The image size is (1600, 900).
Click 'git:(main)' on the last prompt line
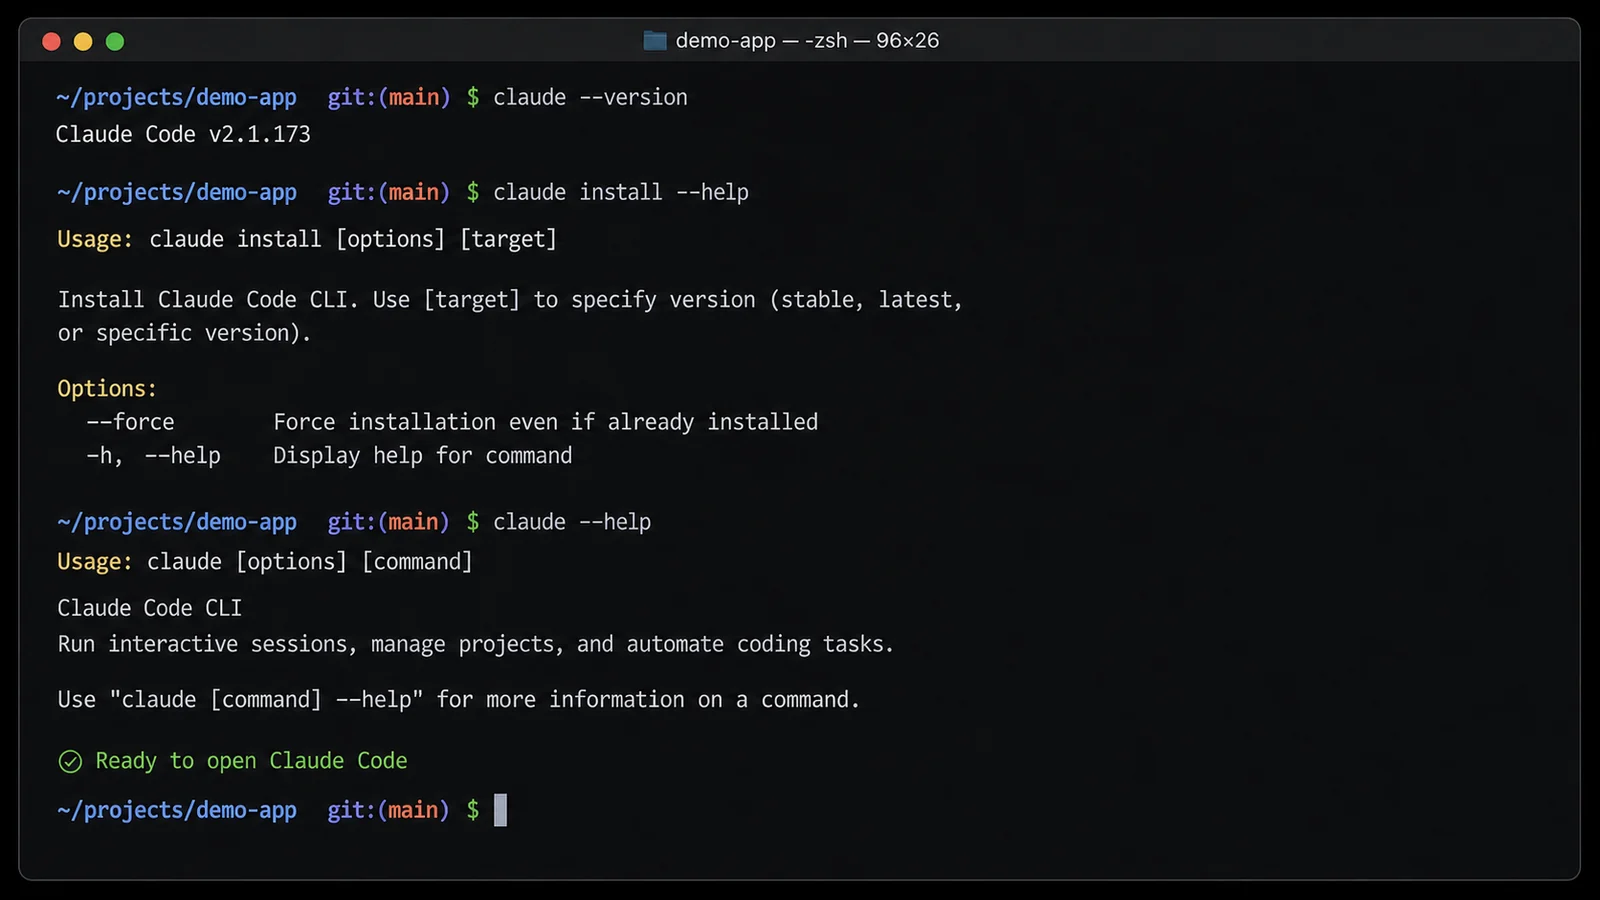tap(389, 810)
